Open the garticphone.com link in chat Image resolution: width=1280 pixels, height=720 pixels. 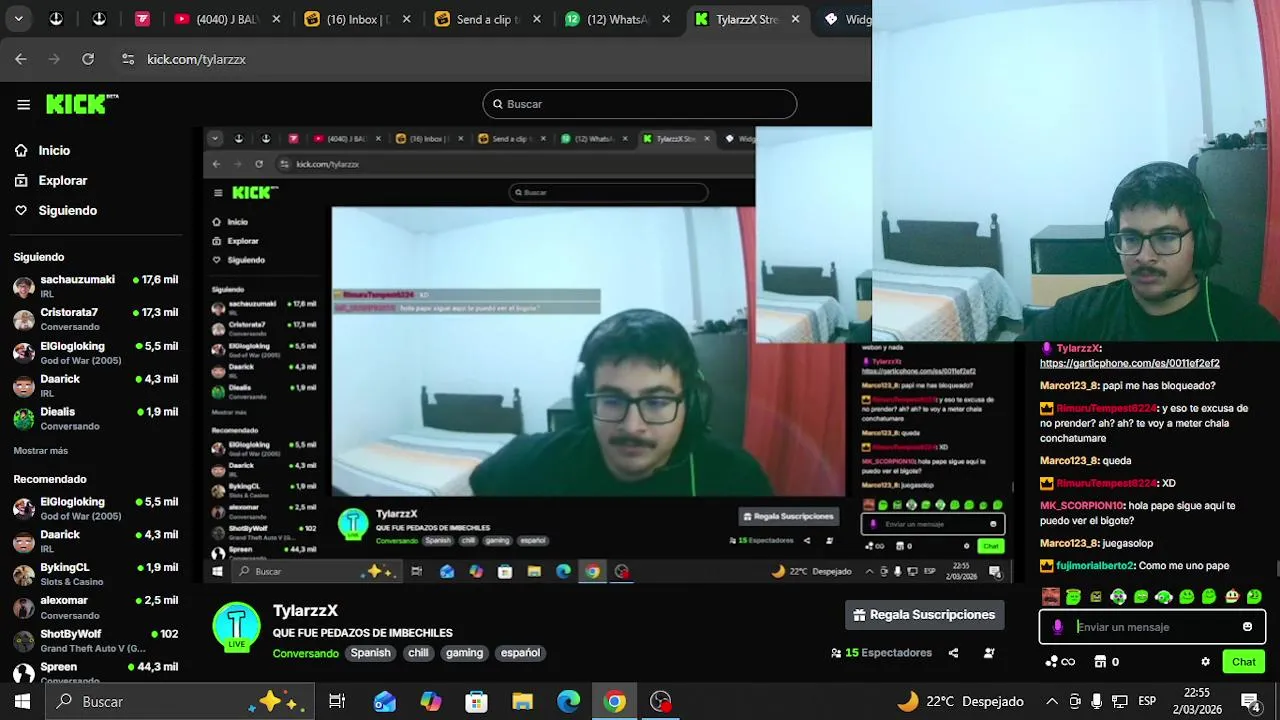1129,363
